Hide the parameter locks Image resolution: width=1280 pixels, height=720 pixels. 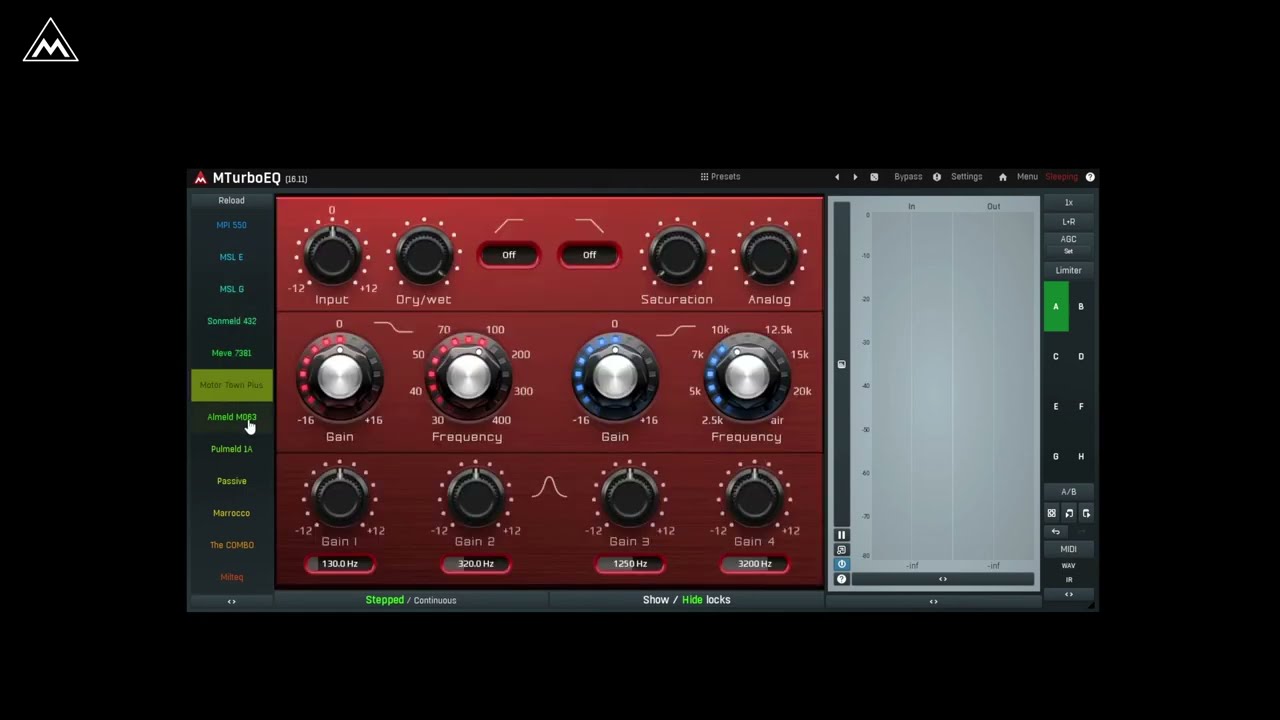pyautogui.click(x=692, y=600)
